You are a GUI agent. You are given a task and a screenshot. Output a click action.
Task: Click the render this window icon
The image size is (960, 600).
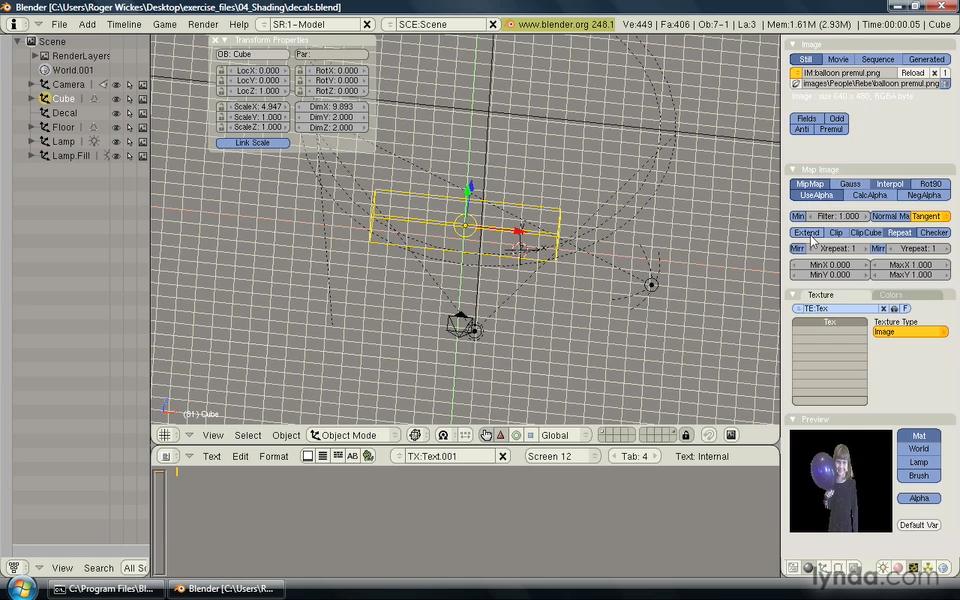click(x=731, y=435)
